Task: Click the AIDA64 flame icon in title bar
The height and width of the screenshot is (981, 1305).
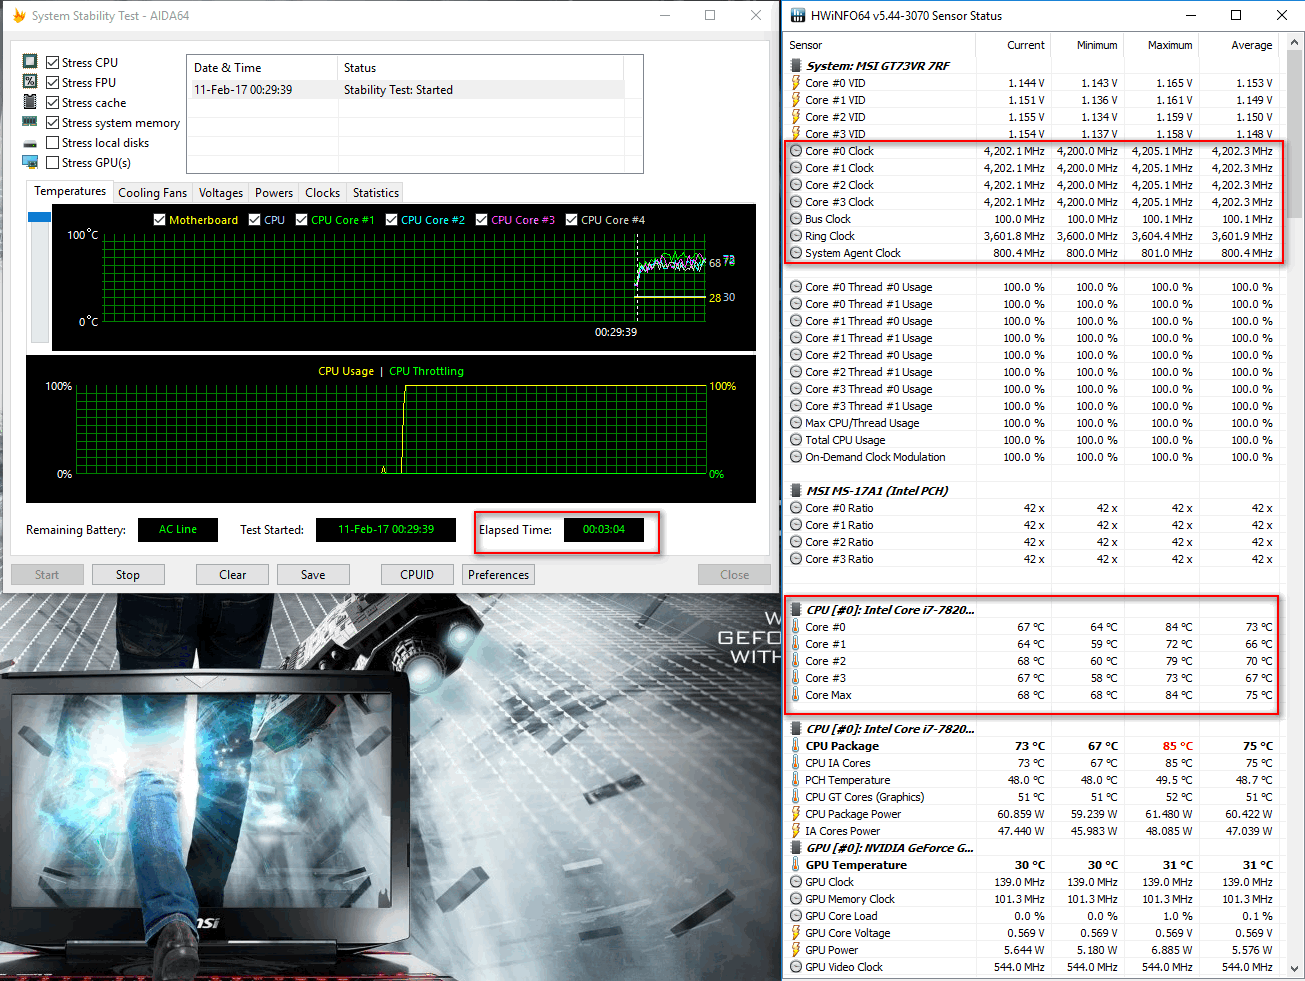Action: [18, 15]
